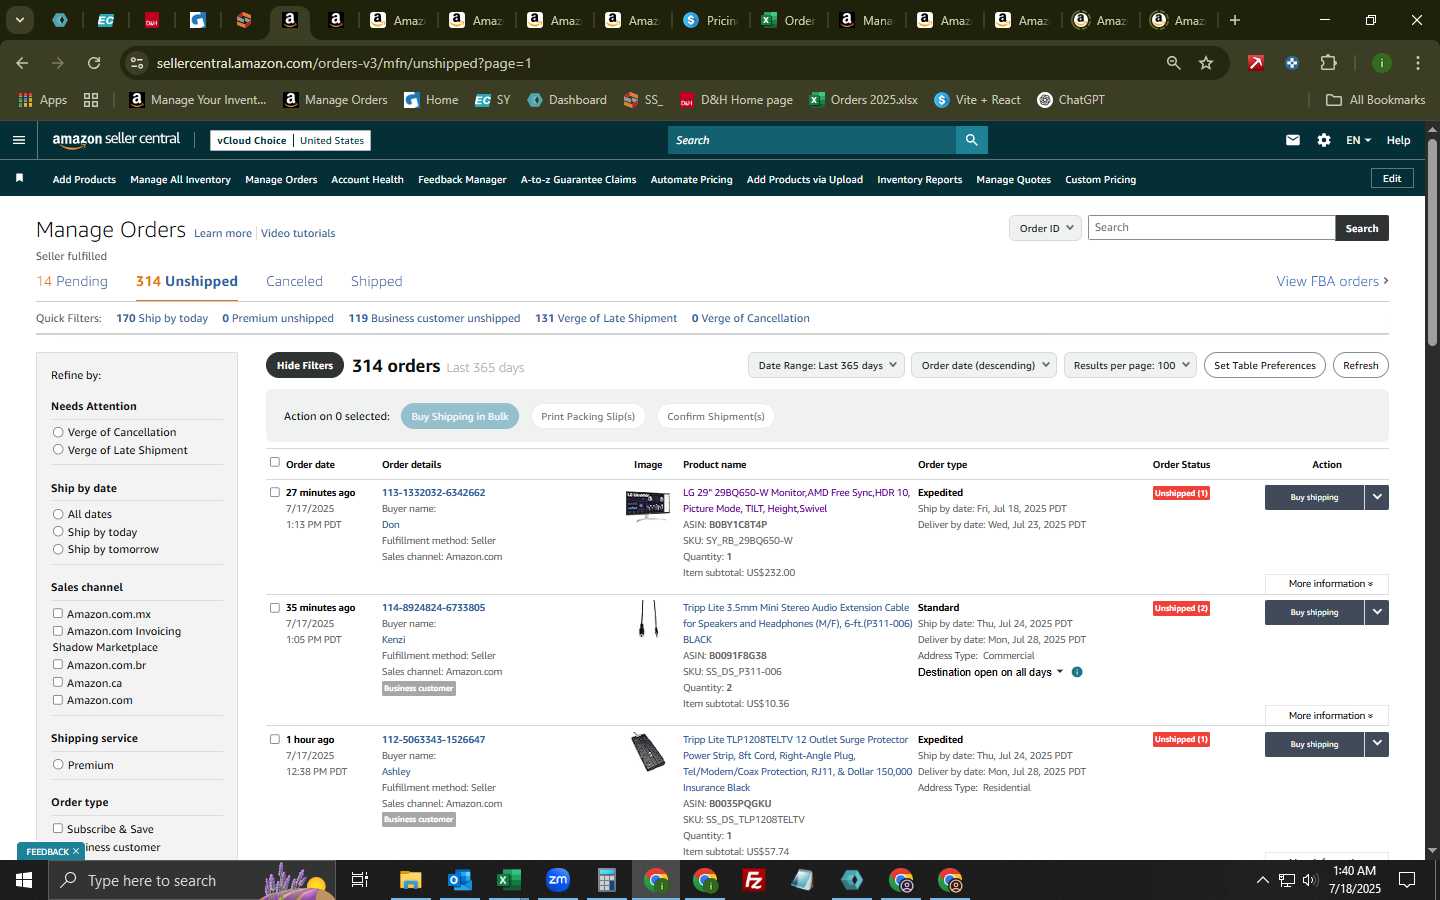This screenshot has height=900, width=1440.
Task: Click the LG monitor product thumbnail
Action: pyautogui.click(x=647, y=506)
